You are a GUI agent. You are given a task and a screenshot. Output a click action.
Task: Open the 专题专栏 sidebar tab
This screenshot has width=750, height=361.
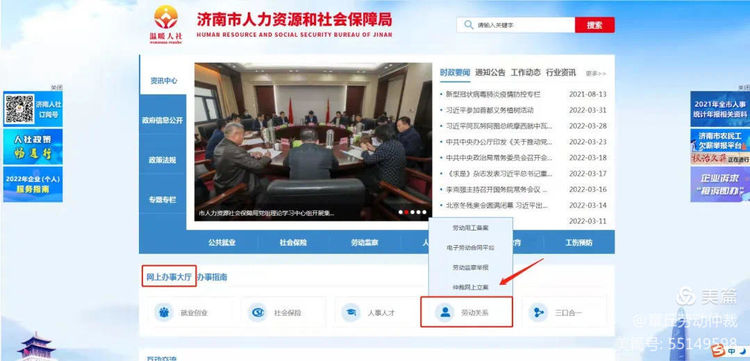point(163,199)
